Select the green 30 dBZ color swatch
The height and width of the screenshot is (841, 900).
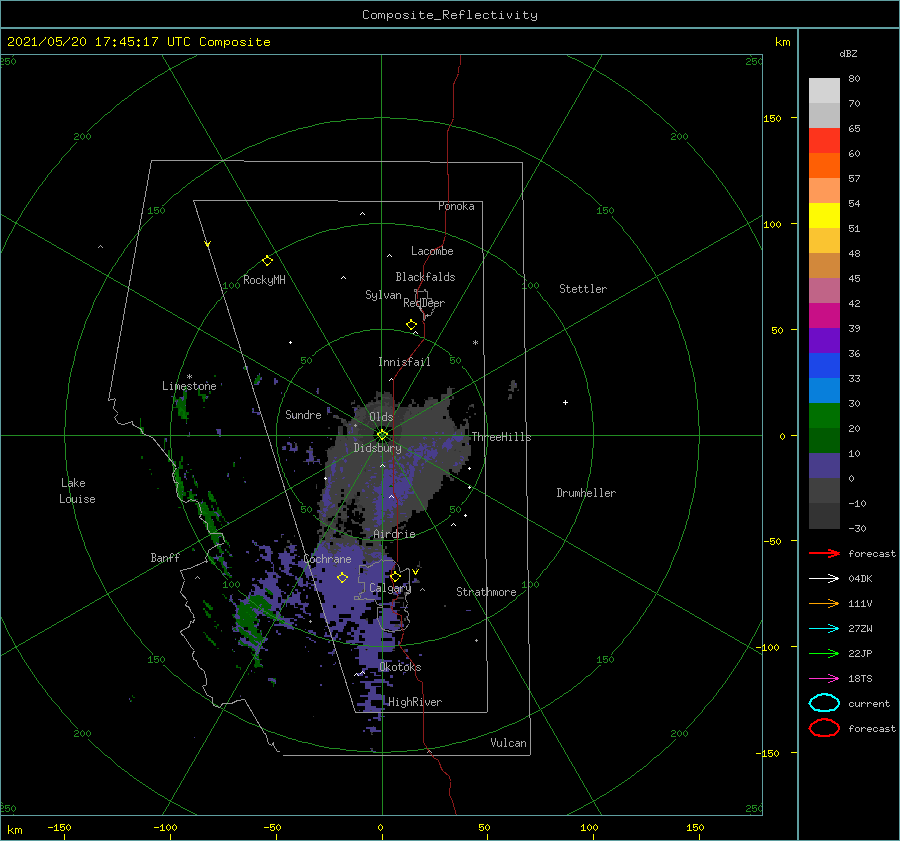(x=824, y=415)
